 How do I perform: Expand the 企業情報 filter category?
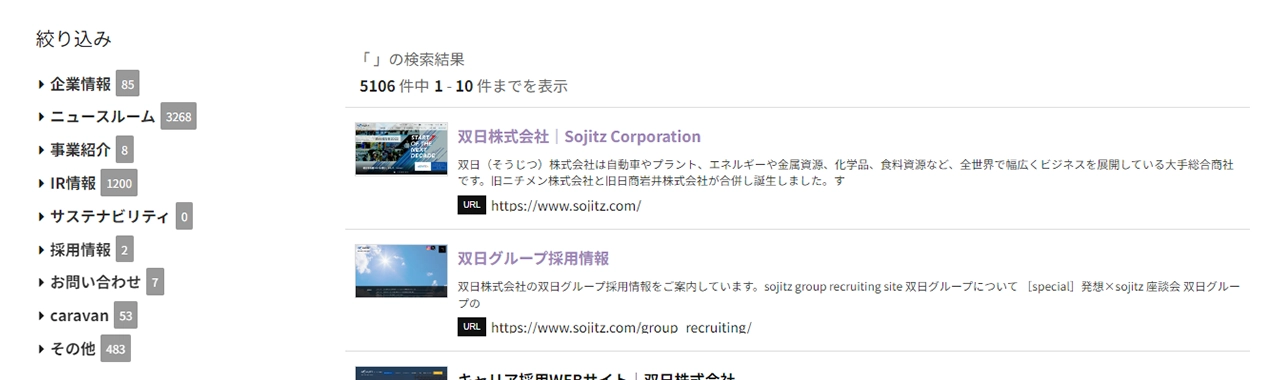click(81, 83)
